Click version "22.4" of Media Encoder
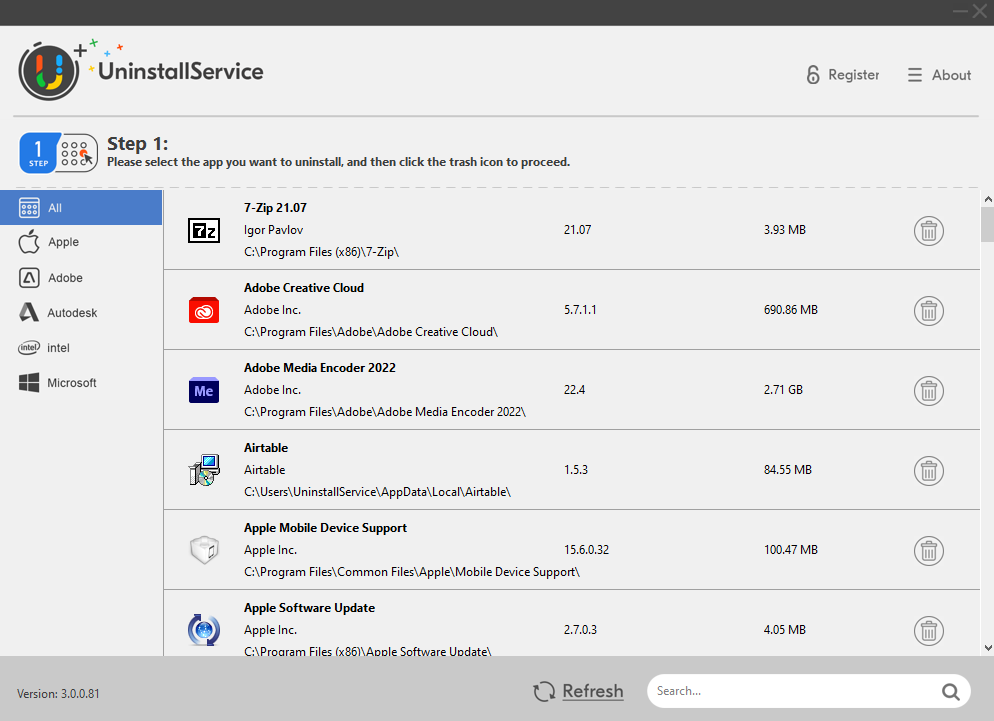The image size is (994, 721). pos(574,389)
